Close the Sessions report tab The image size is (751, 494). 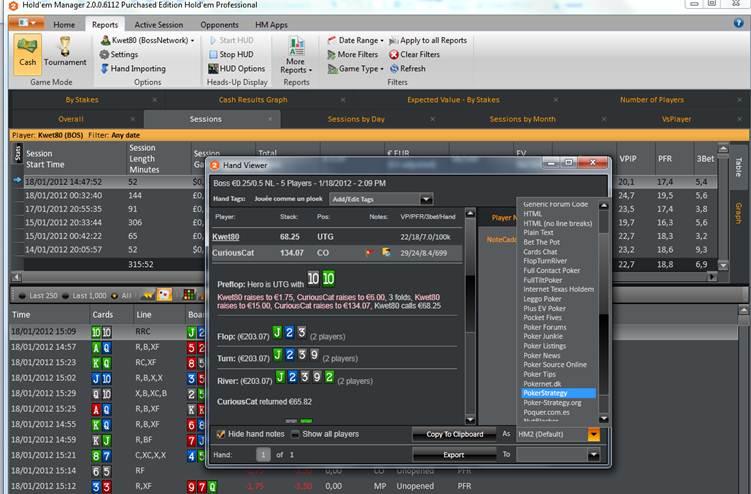point(270,119)
